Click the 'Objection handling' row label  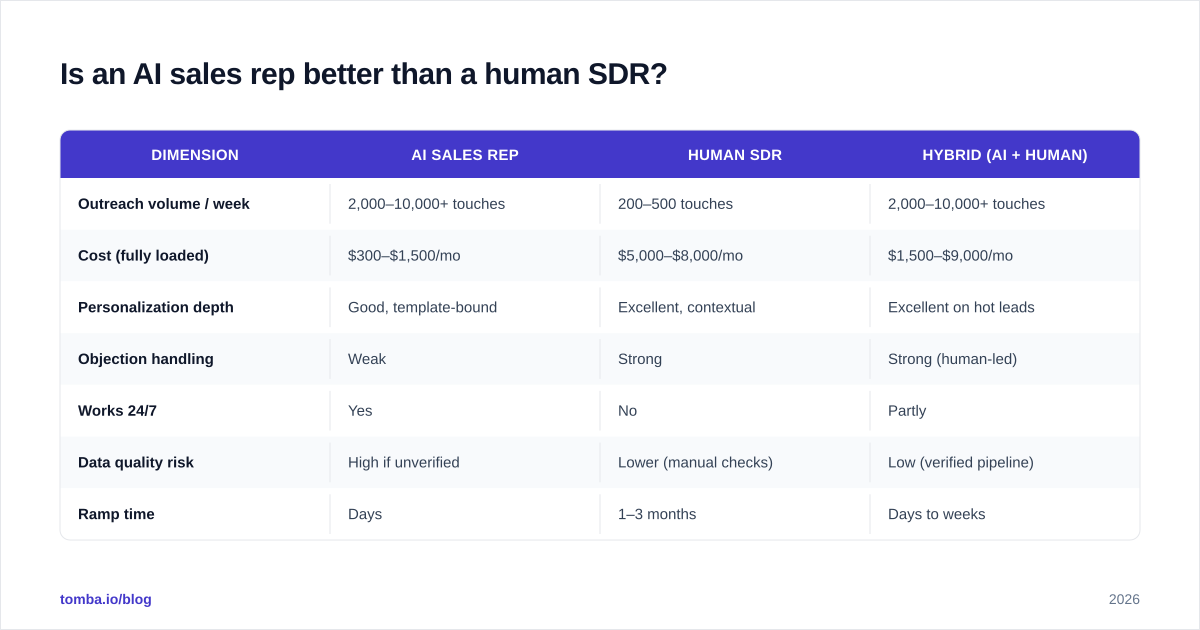(146, 359)
